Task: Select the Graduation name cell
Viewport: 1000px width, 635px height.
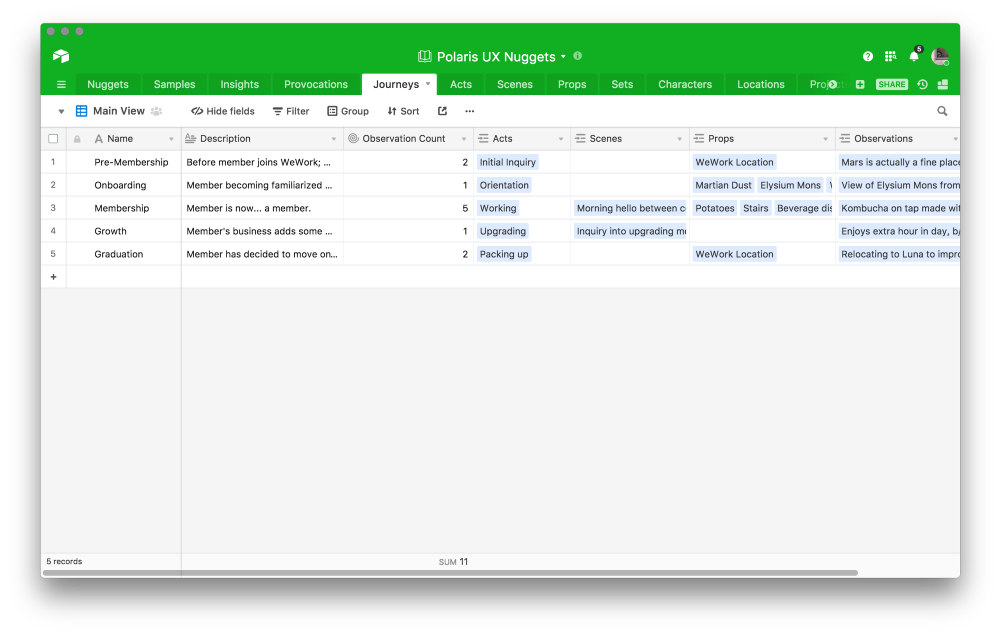Action: point(119,254)
